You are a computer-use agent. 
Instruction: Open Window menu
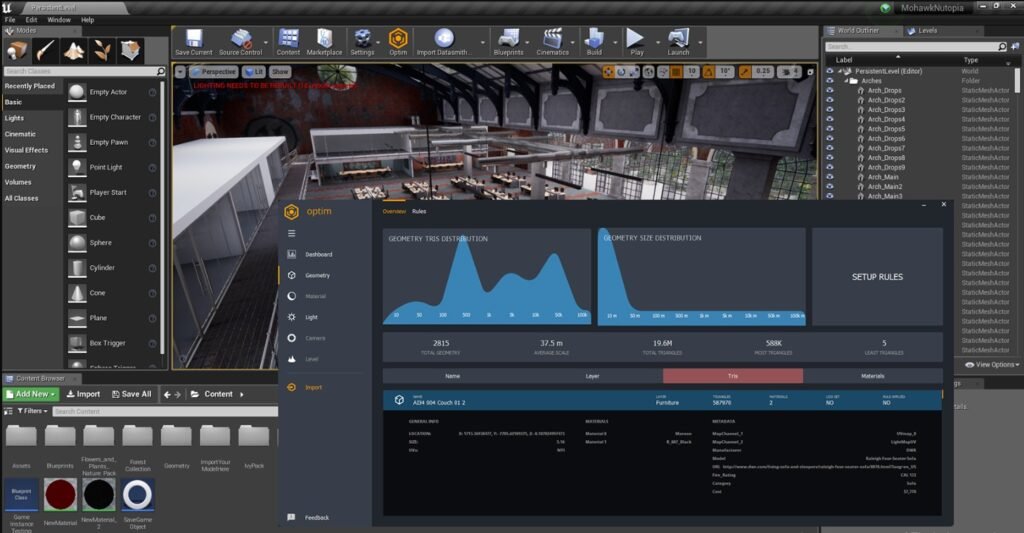click(59, 20)
